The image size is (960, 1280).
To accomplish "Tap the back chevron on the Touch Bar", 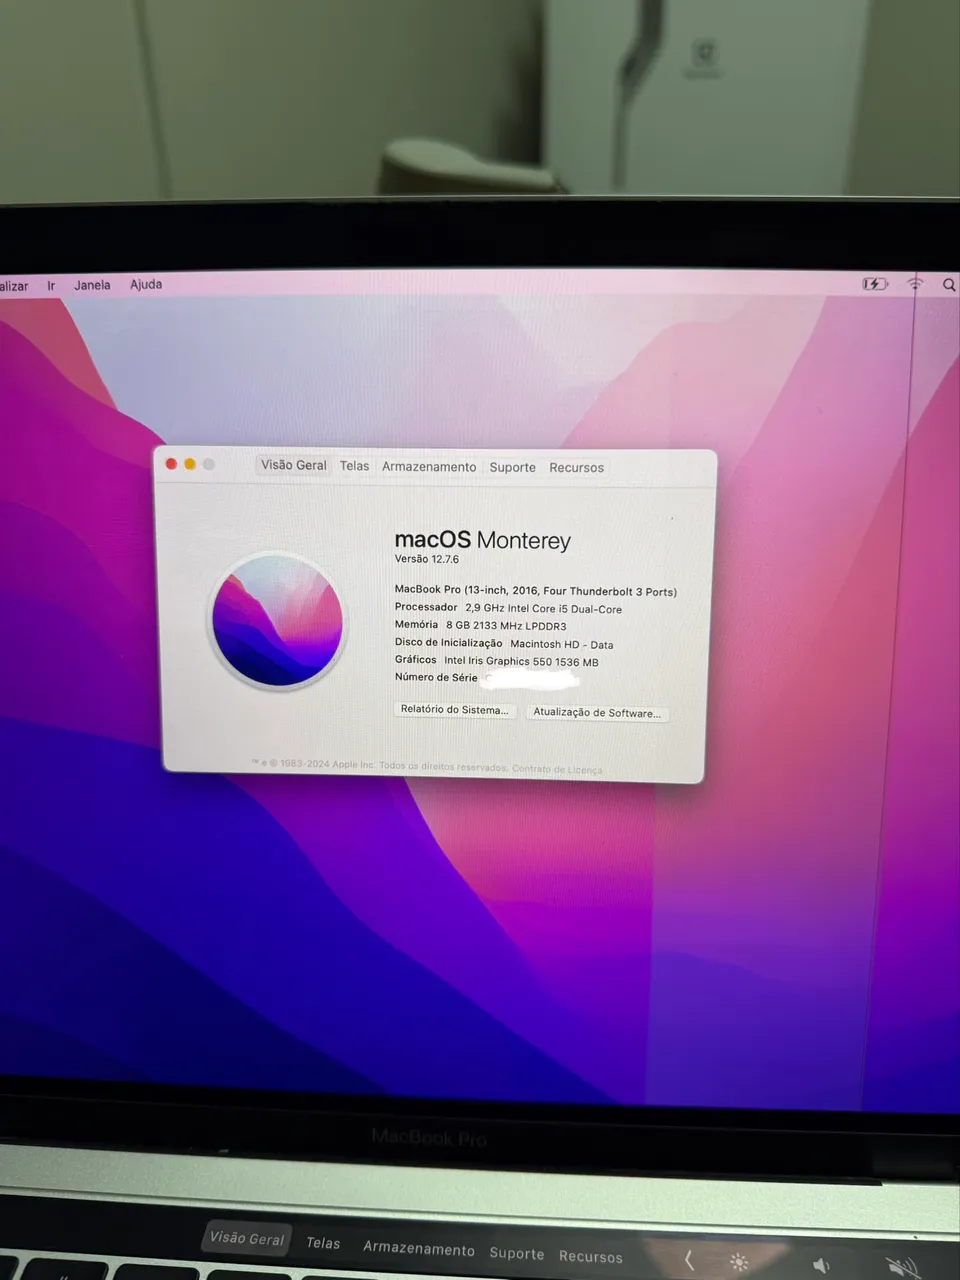I will pos(688,1261).
